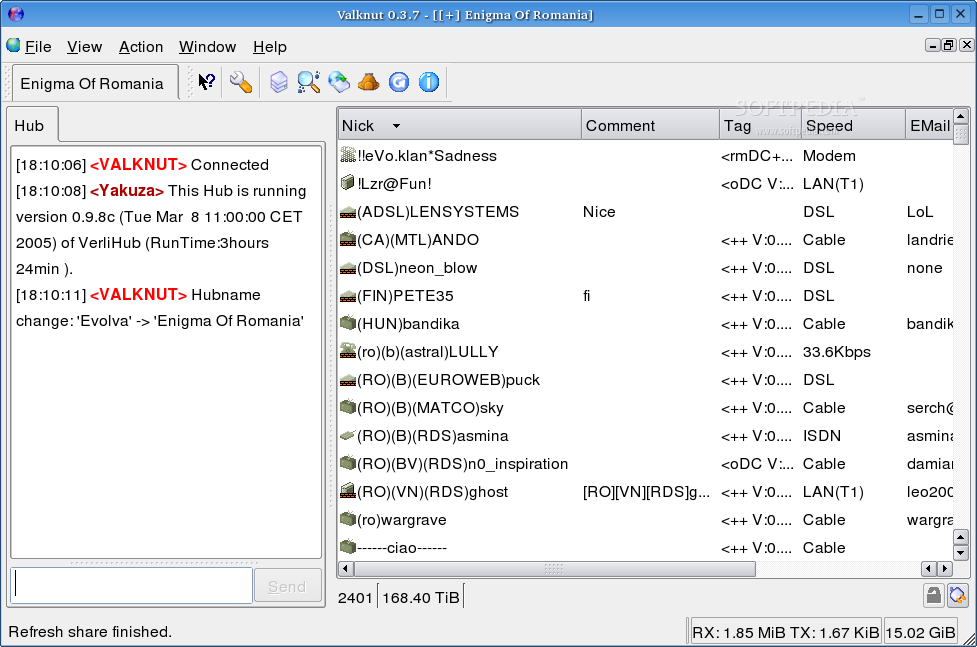Viewport: 977px width, 647px height.
Task: Click '<Yakuza>' name in chat log
Action: click(127, 191)
